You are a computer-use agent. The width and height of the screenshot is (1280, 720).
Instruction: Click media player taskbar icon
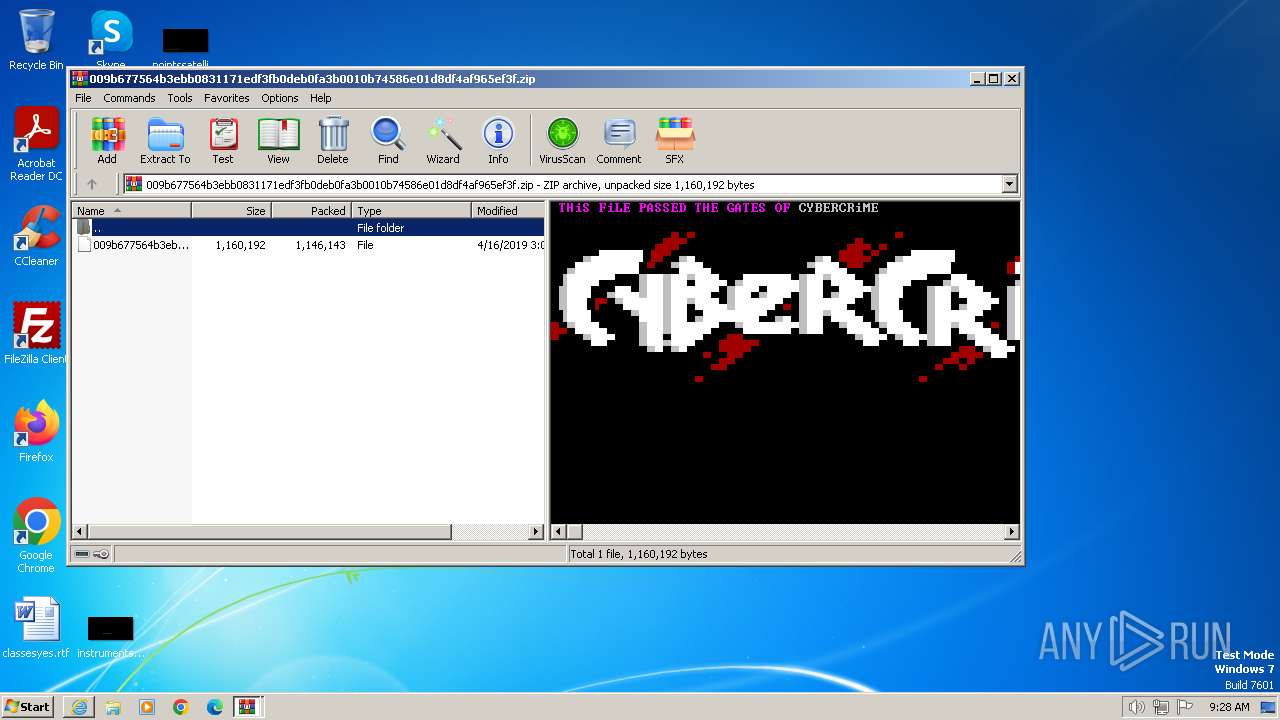147,707
